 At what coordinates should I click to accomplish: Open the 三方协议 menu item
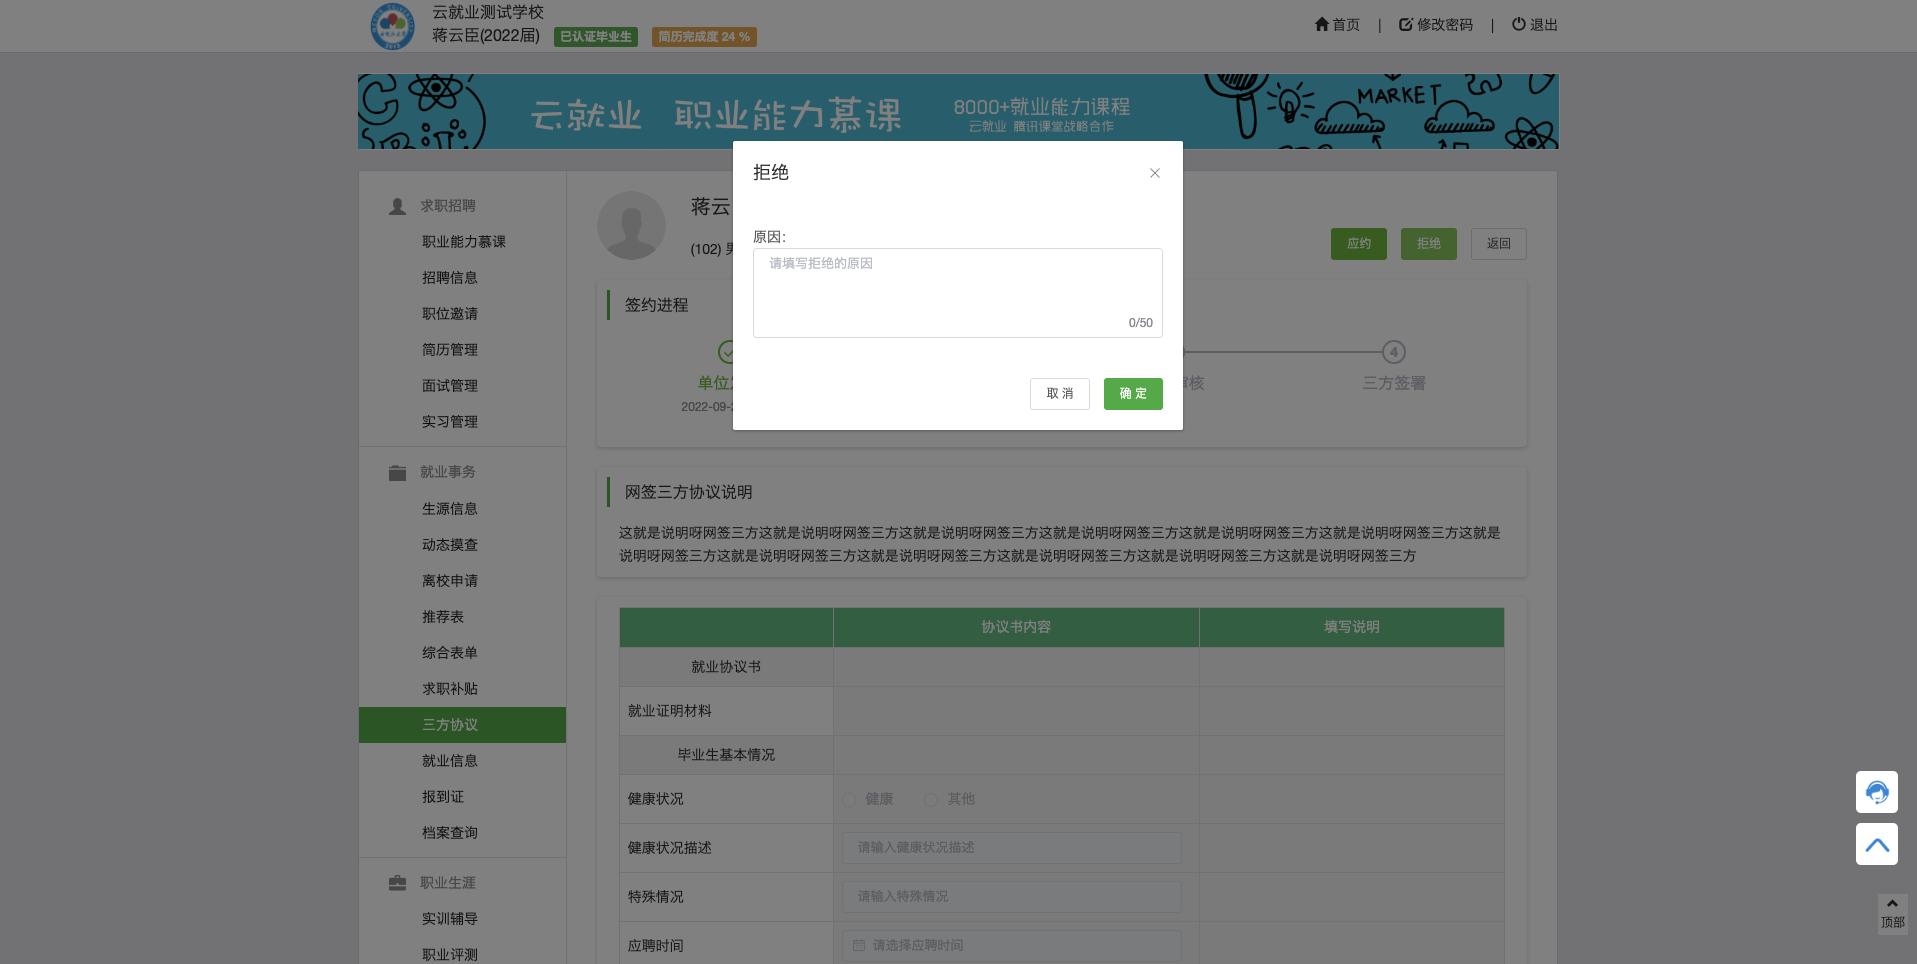click(450, 725)
